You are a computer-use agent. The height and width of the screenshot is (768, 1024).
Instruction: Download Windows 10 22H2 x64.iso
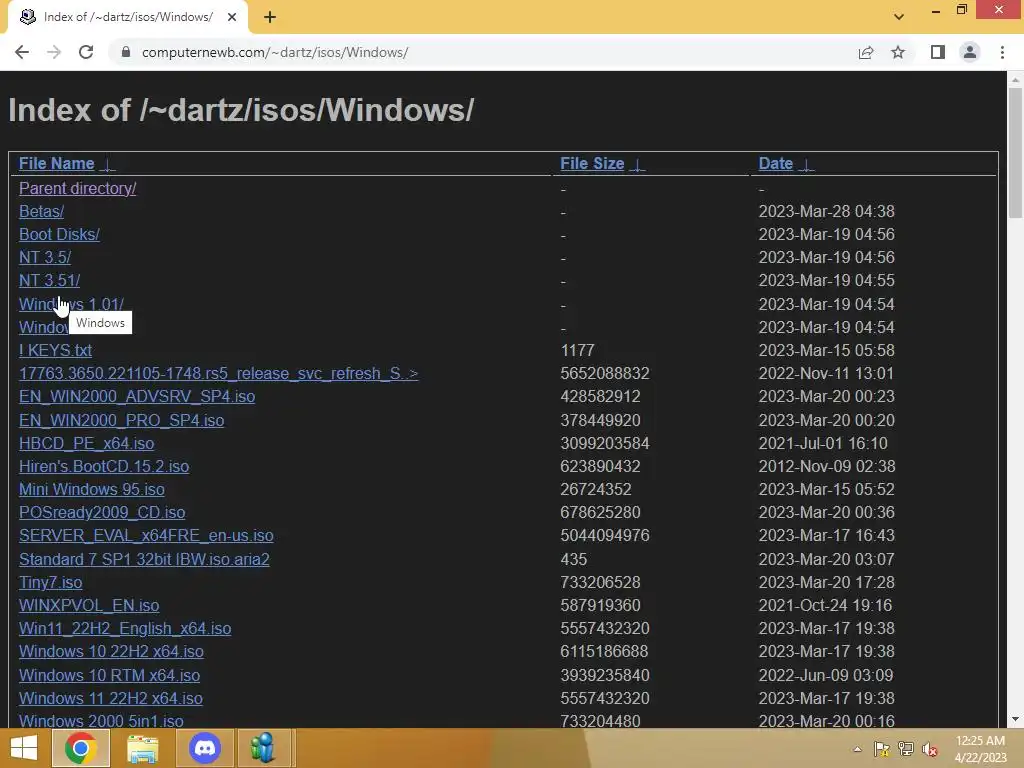point(112,652)
